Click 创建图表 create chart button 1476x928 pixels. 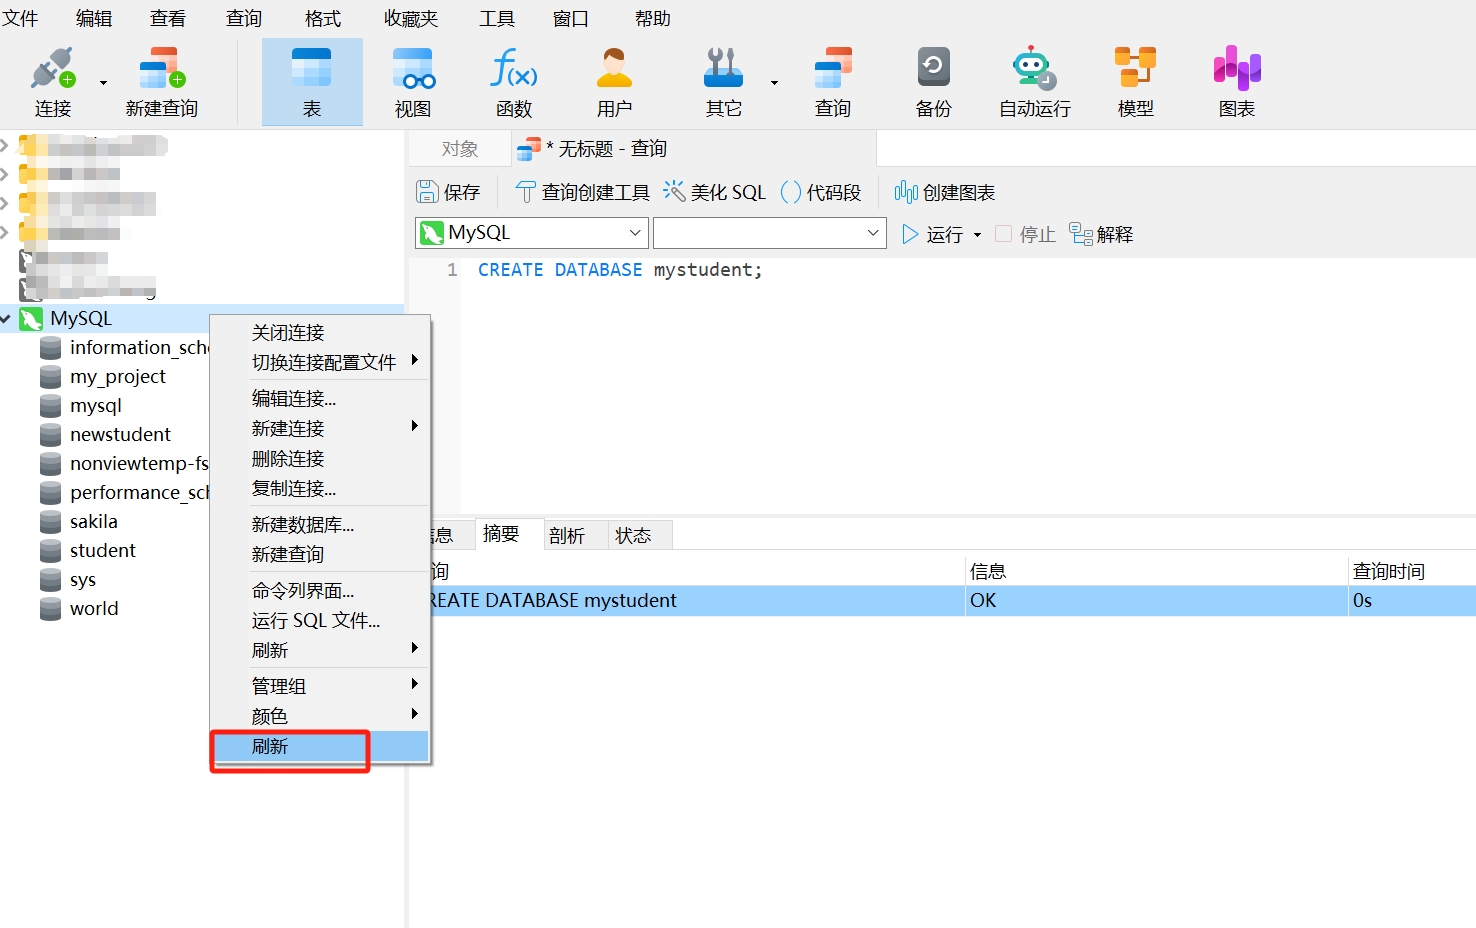(945, 192)
